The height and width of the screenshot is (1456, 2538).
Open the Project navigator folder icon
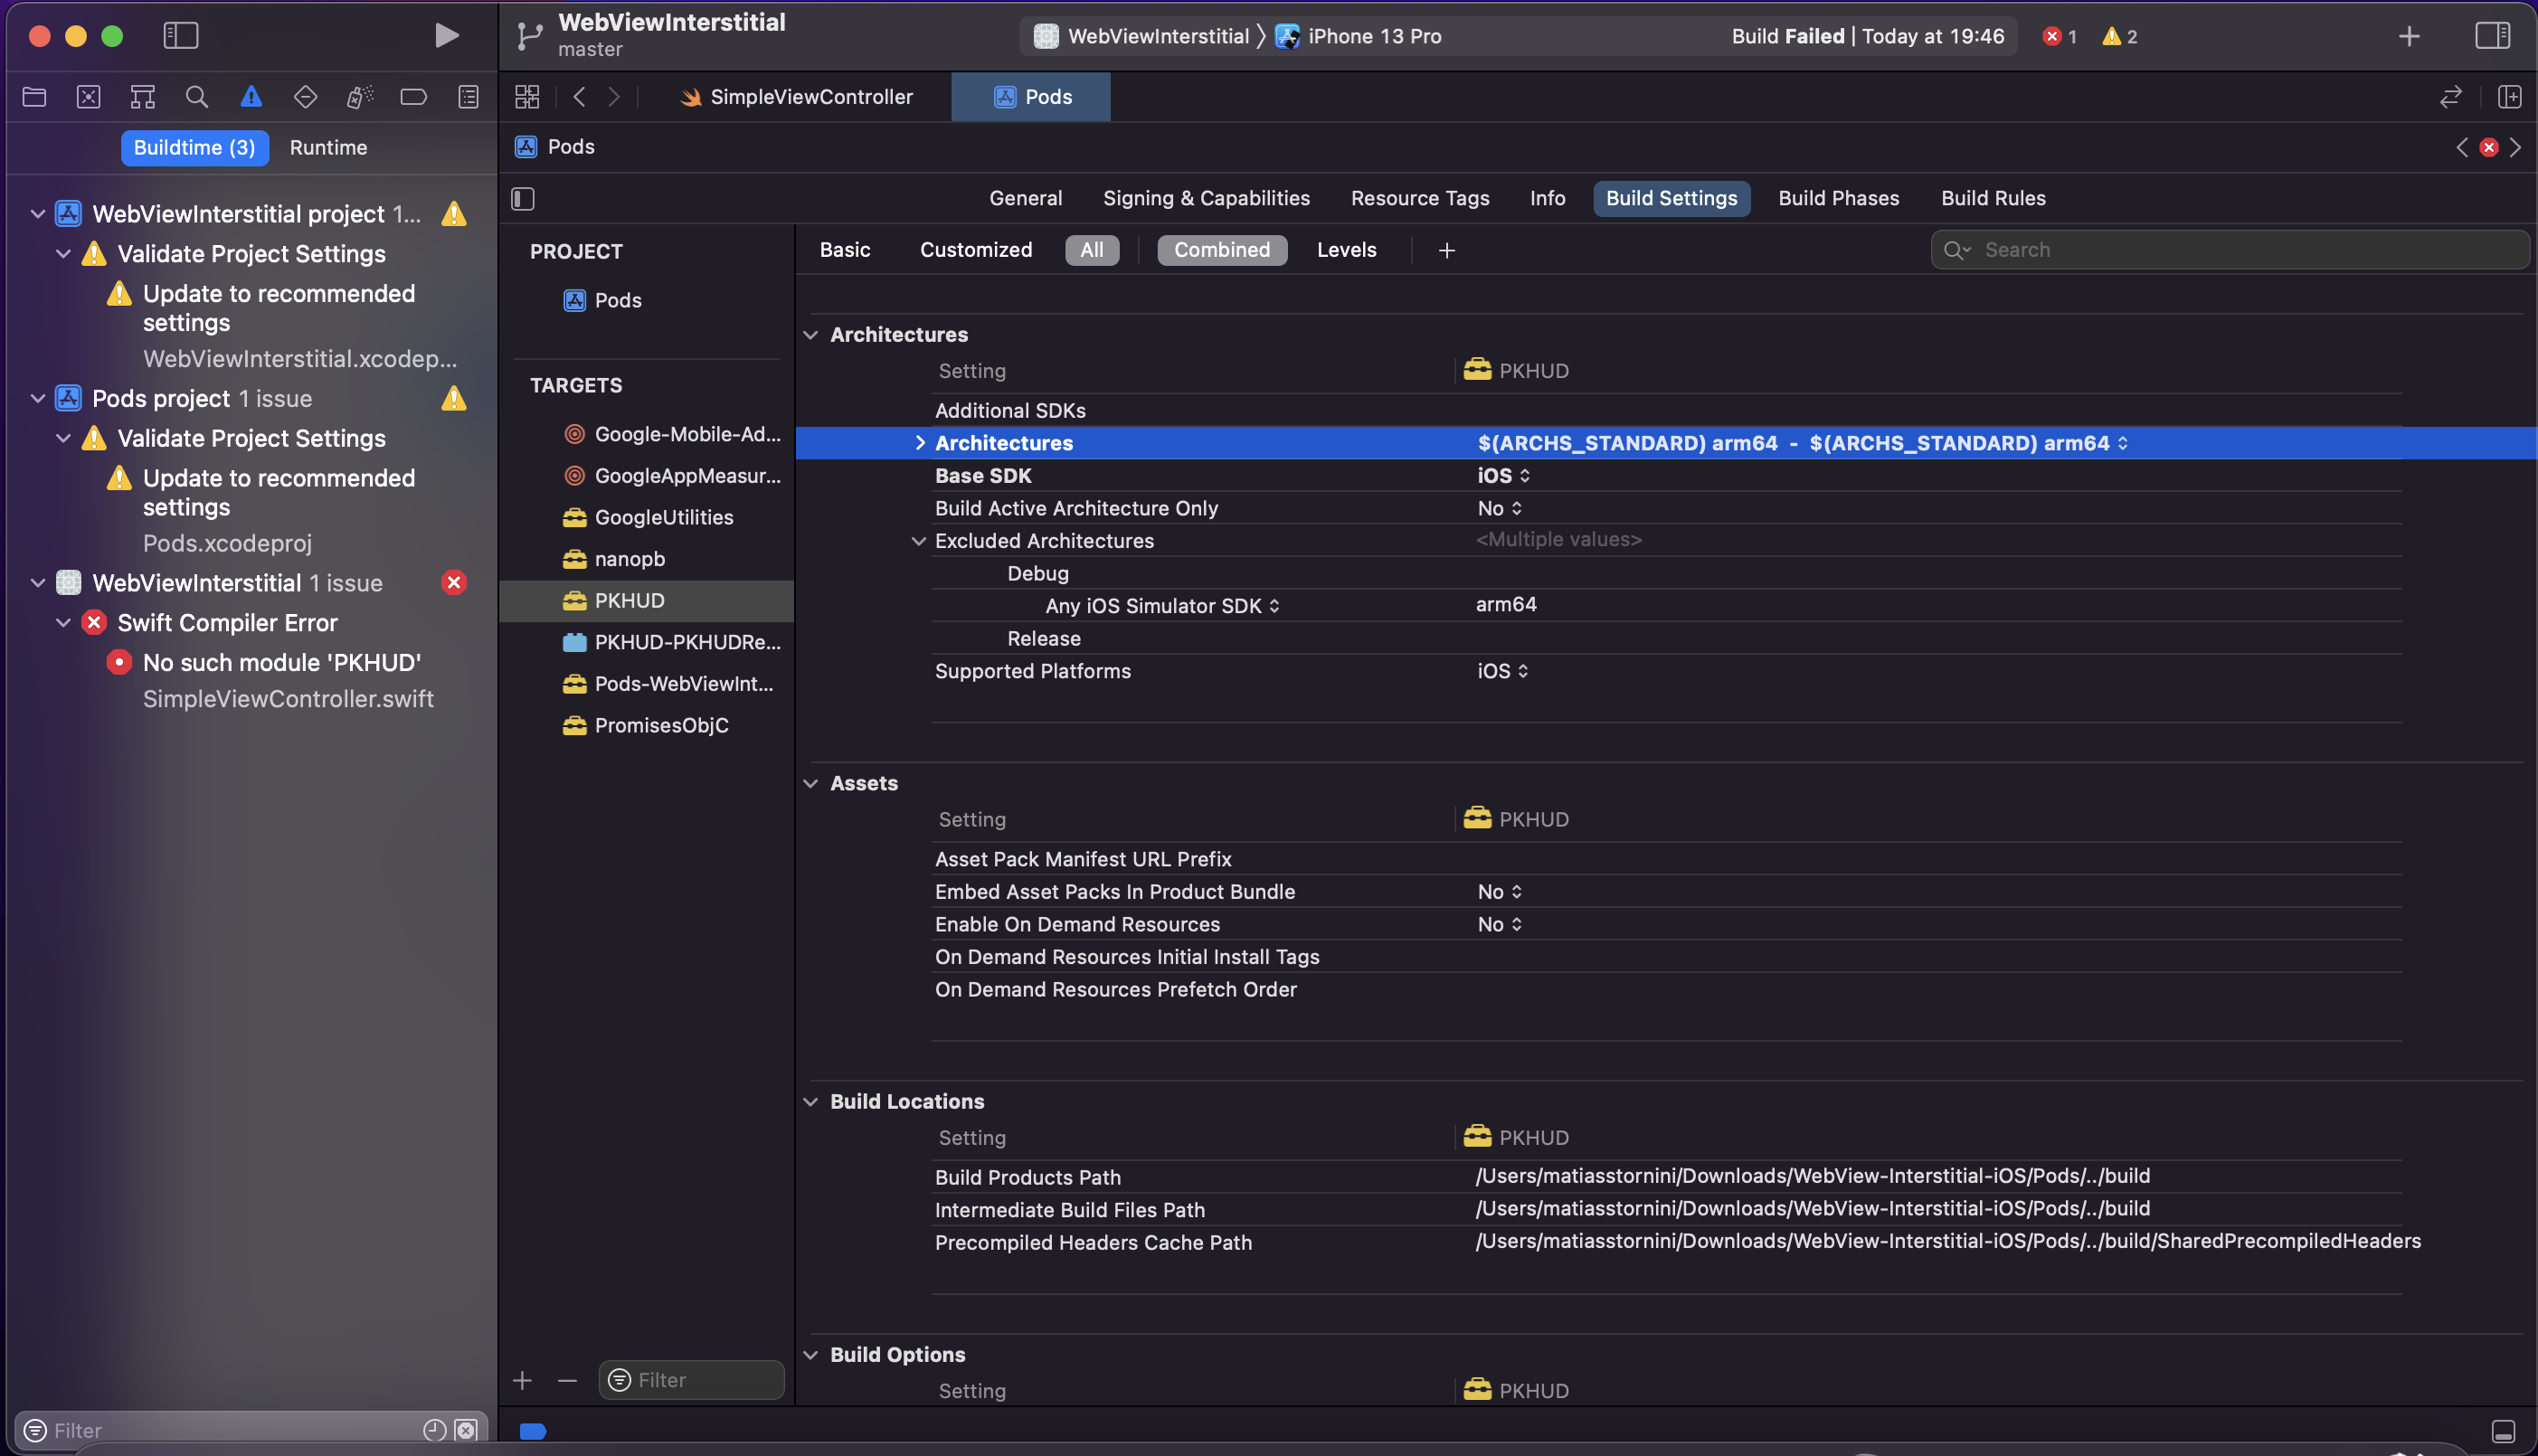[35, 97]
